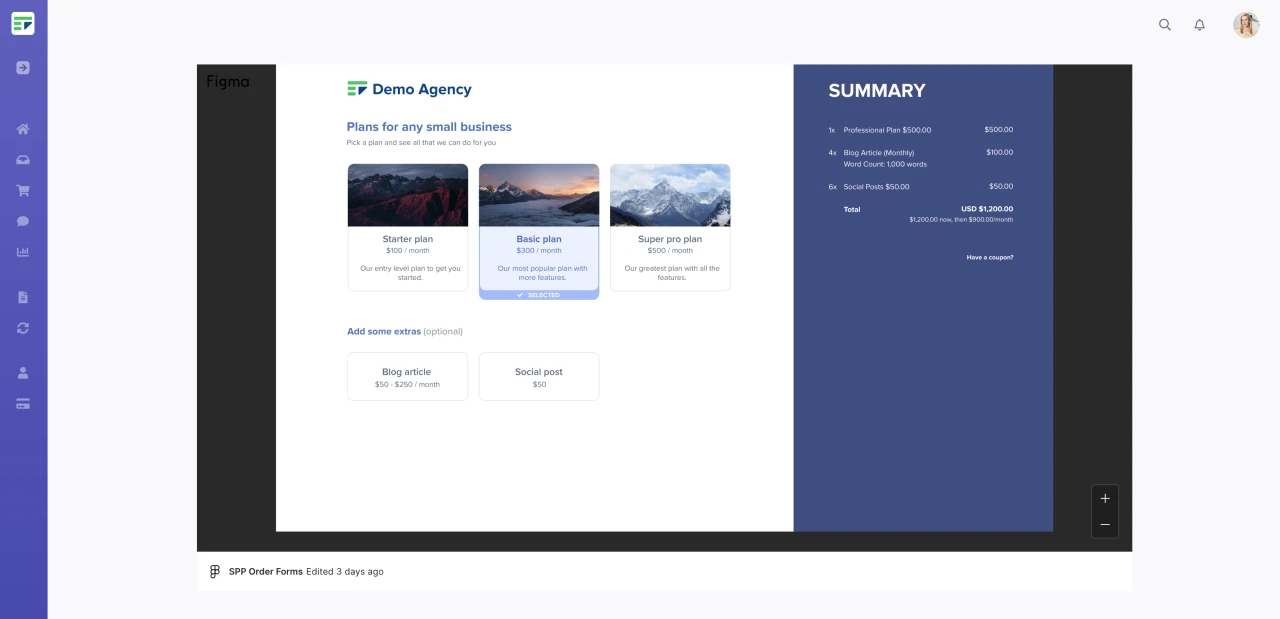Zoom in with the plus button
This screenshot has height=619, width=1280.
[x=1105, y=498]
